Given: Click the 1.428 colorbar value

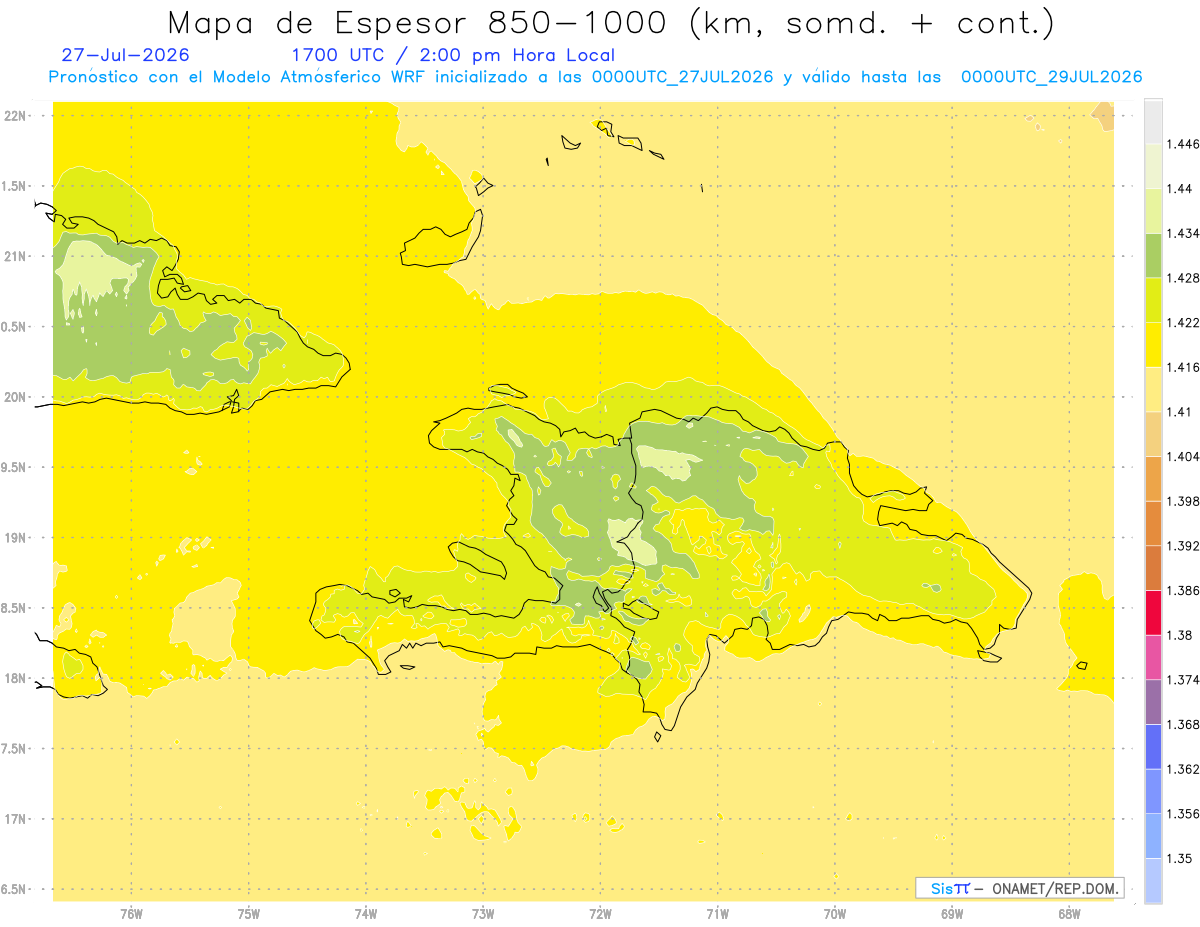Looking at the screenshot, I should 1182,278.
